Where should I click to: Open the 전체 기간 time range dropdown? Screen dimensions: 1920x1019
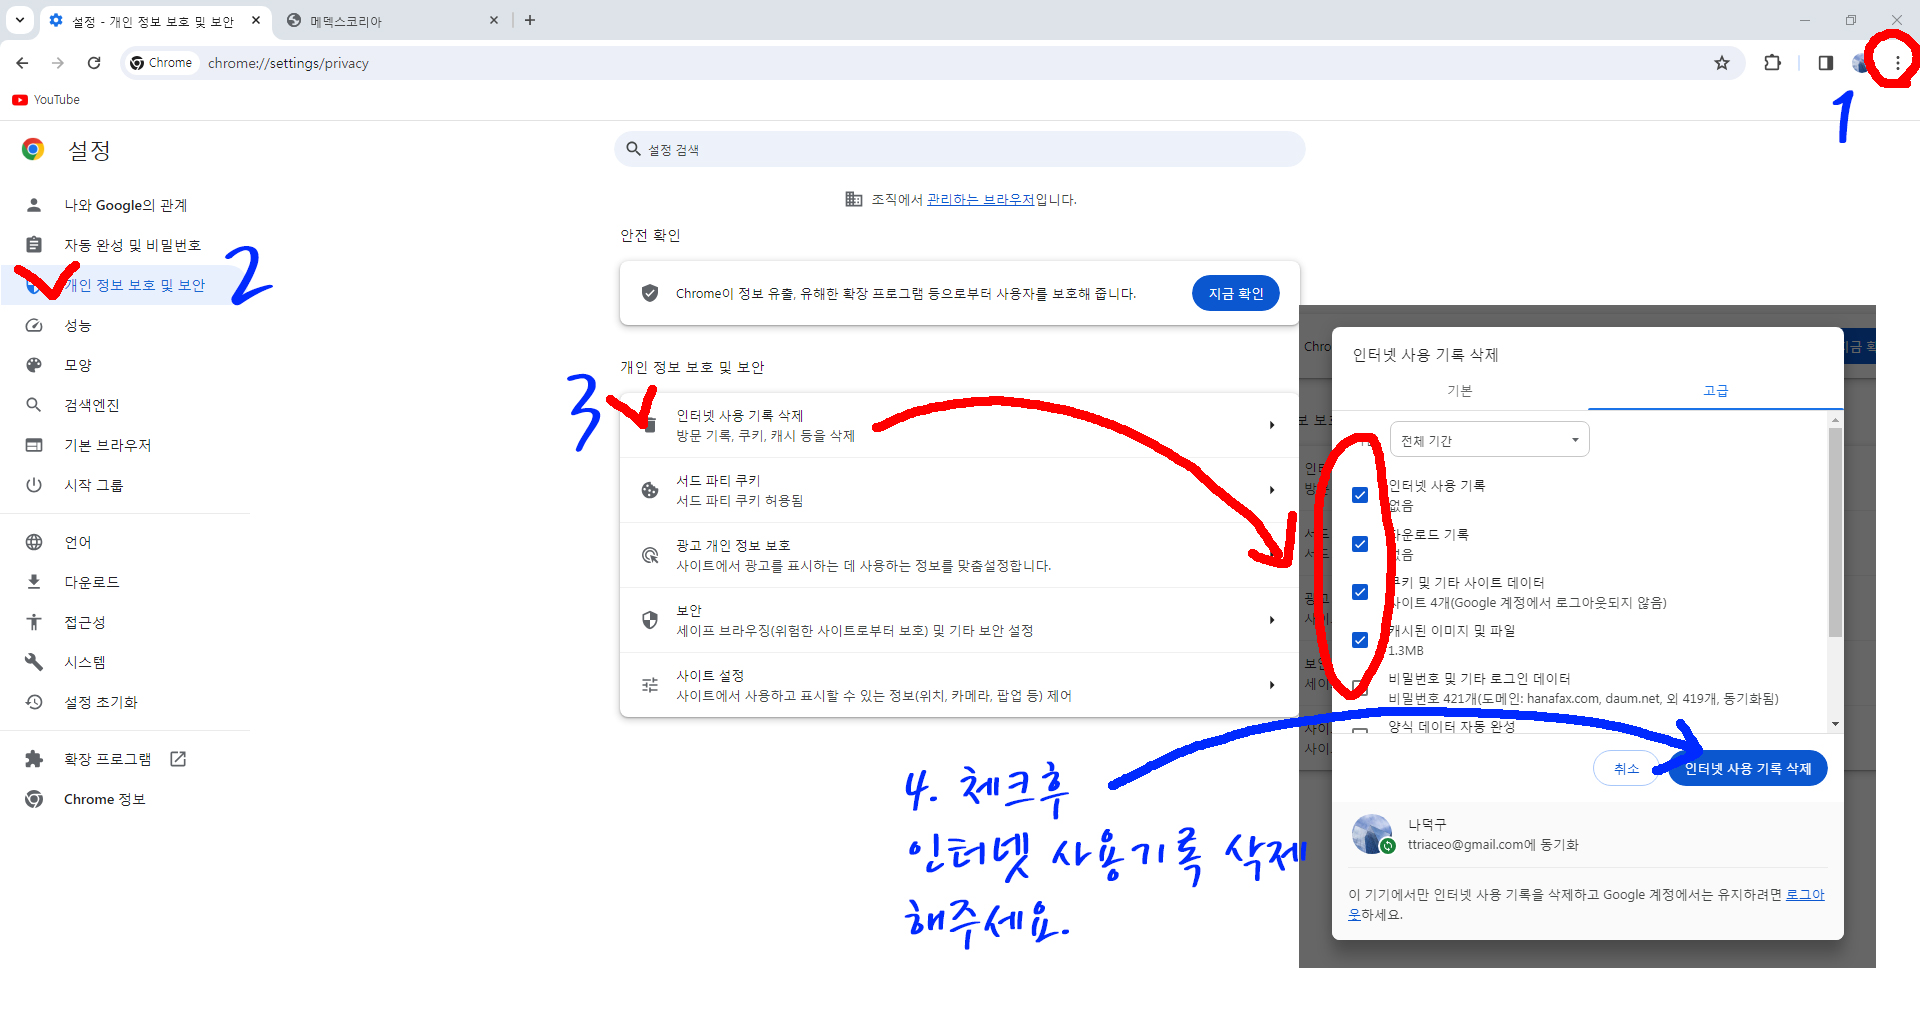coord(1488,440)
